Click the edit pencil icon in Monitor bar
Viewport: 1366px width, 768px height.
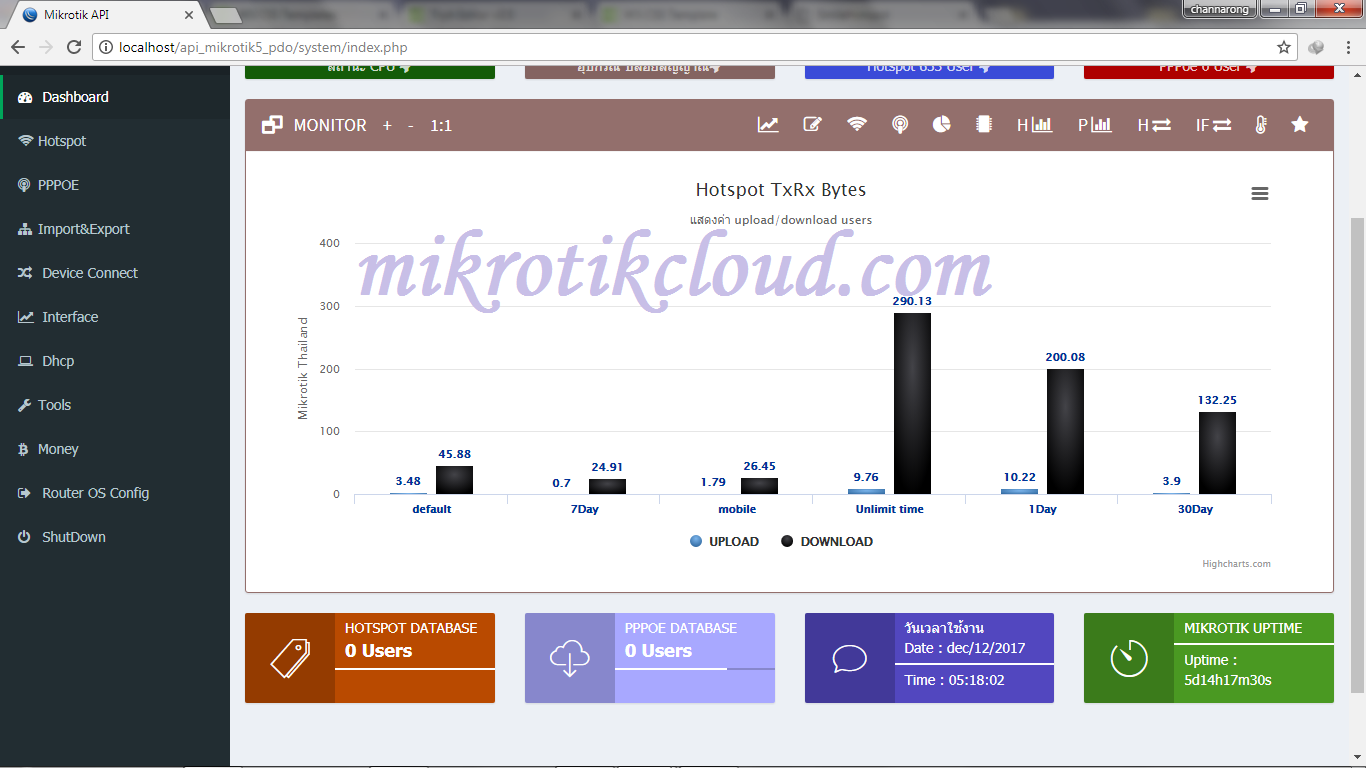tap(812, 125)
